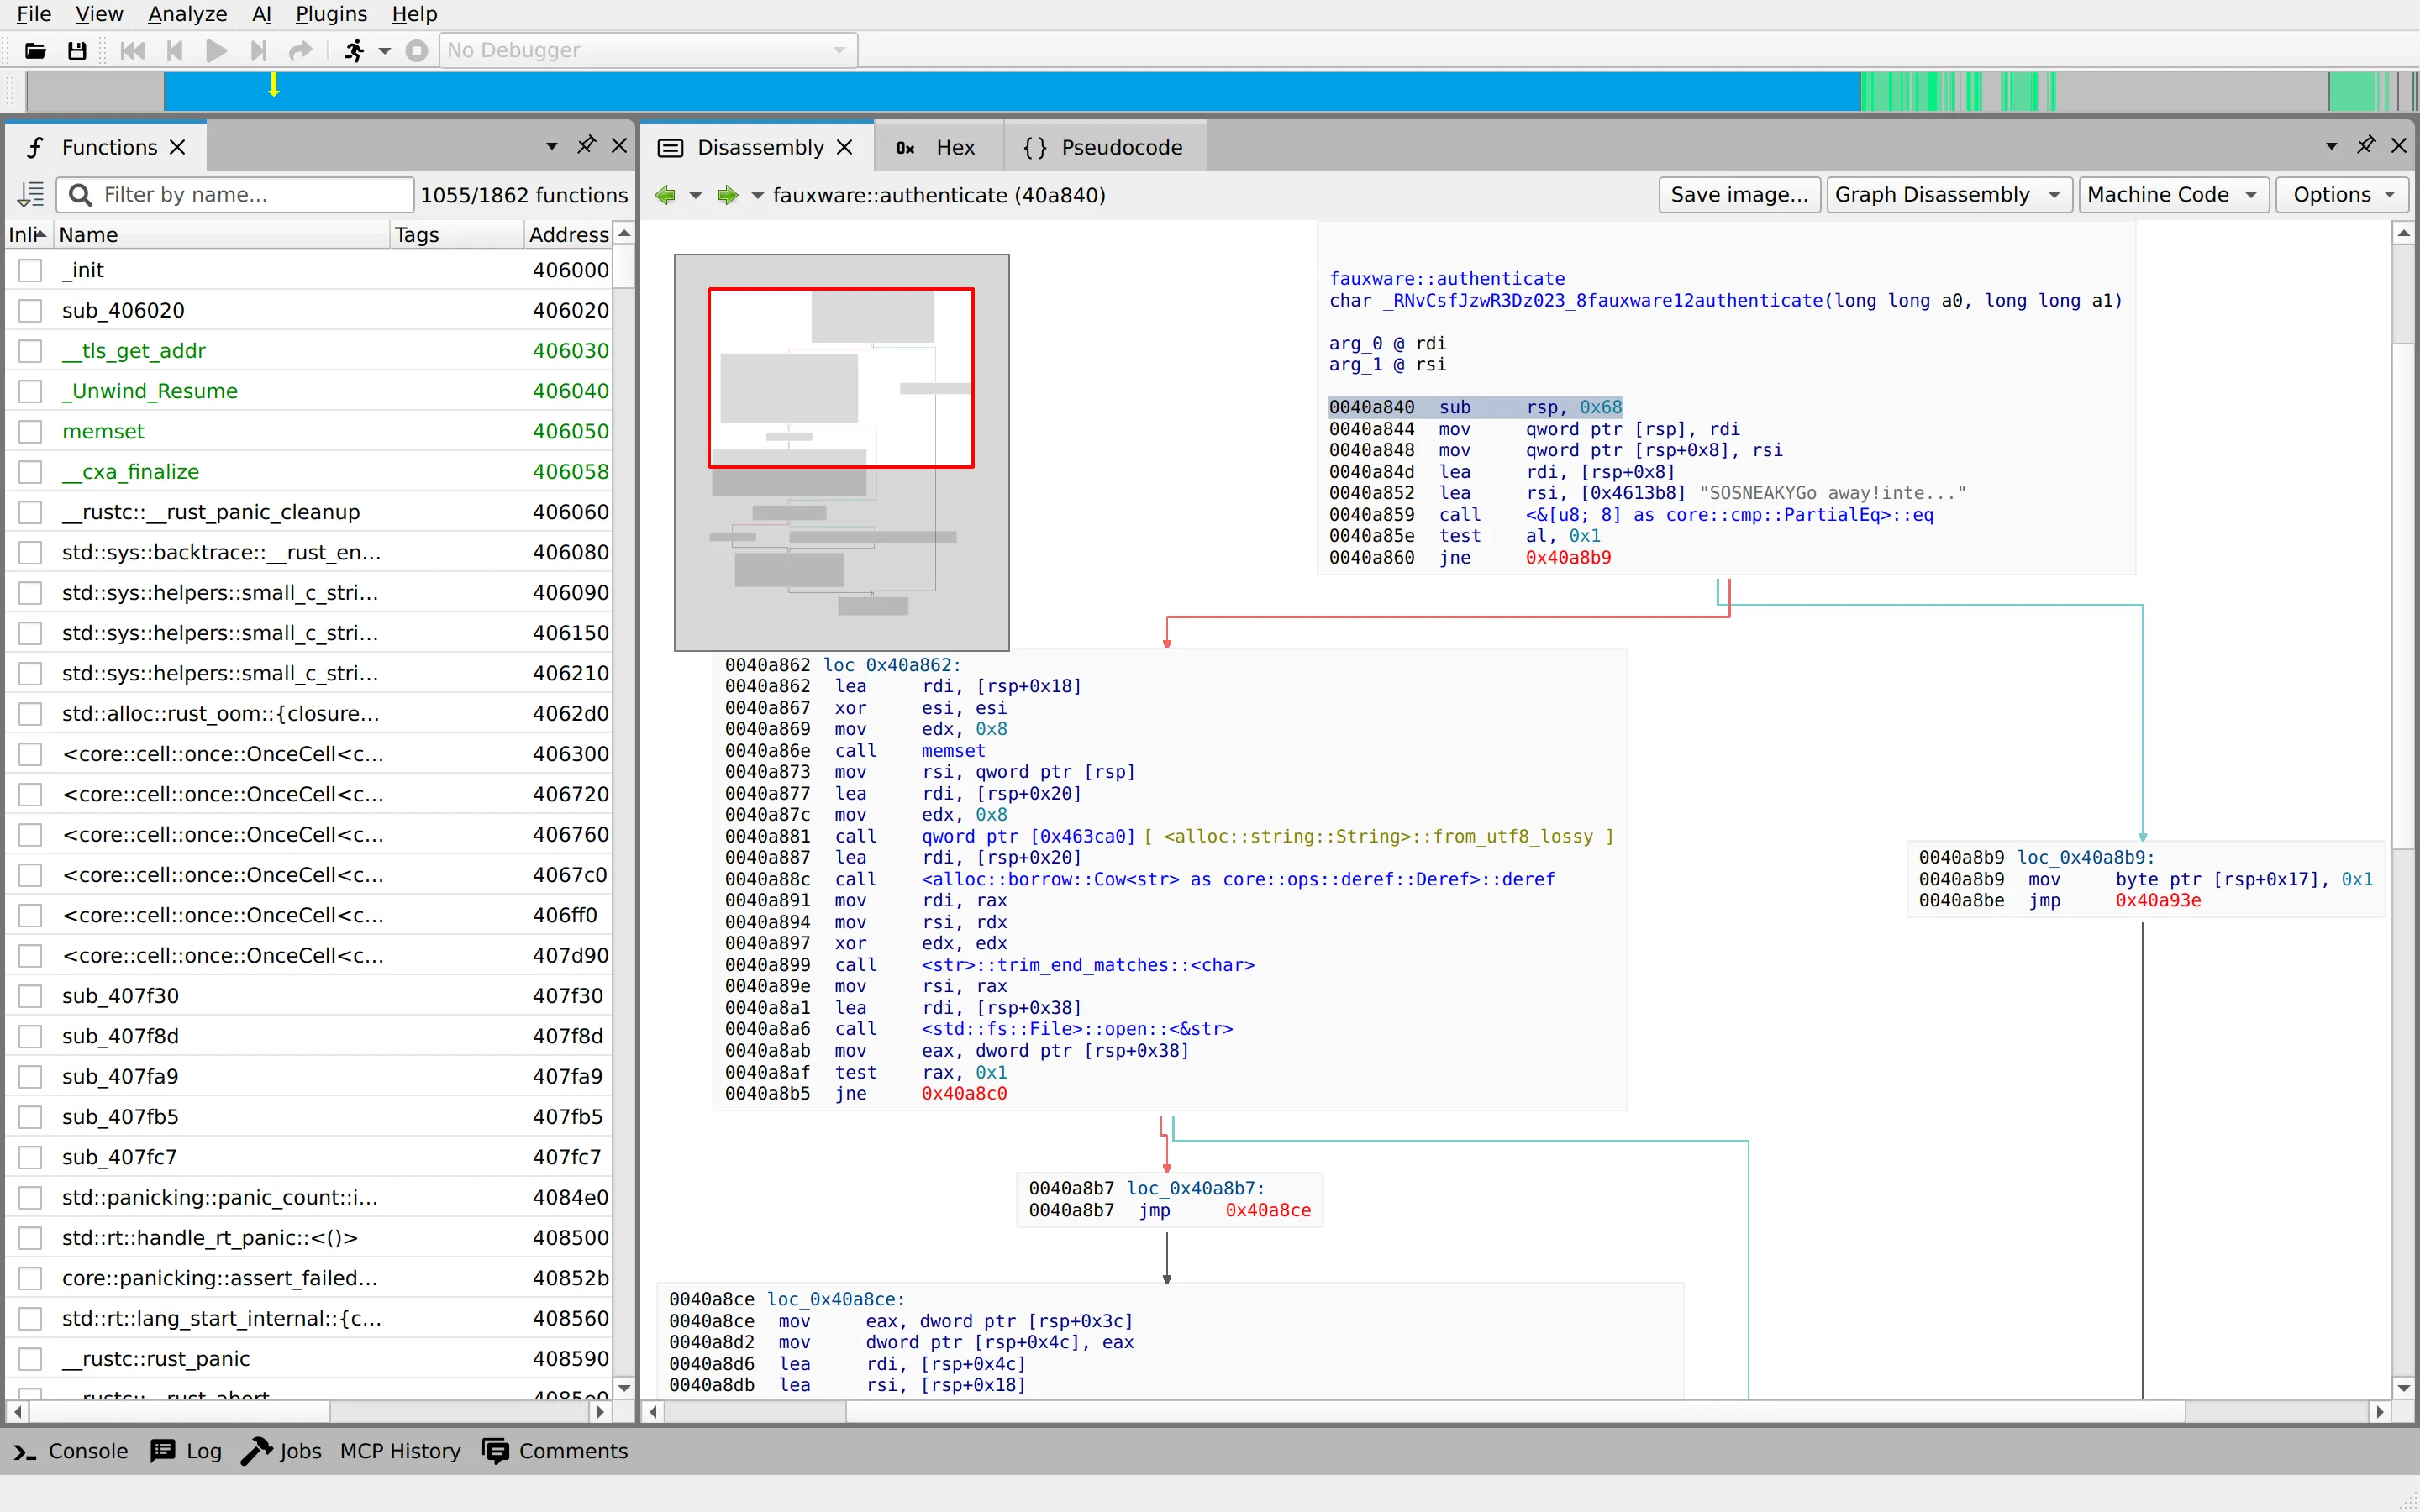Image resolution: width=2420 pixels, height=1512 pixels.
Task: Click the Save image... button
Action: (1739, 195)
